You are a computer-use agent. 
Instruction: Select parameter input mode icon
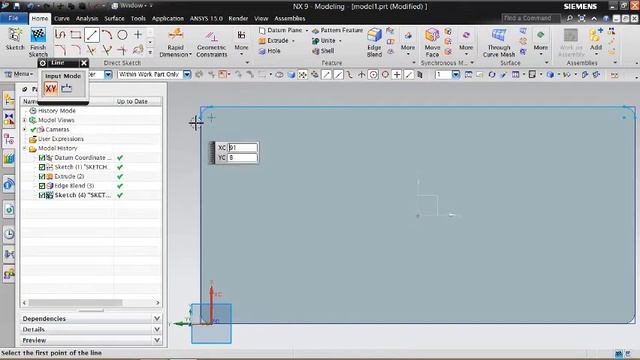click(x=67, y=88)
